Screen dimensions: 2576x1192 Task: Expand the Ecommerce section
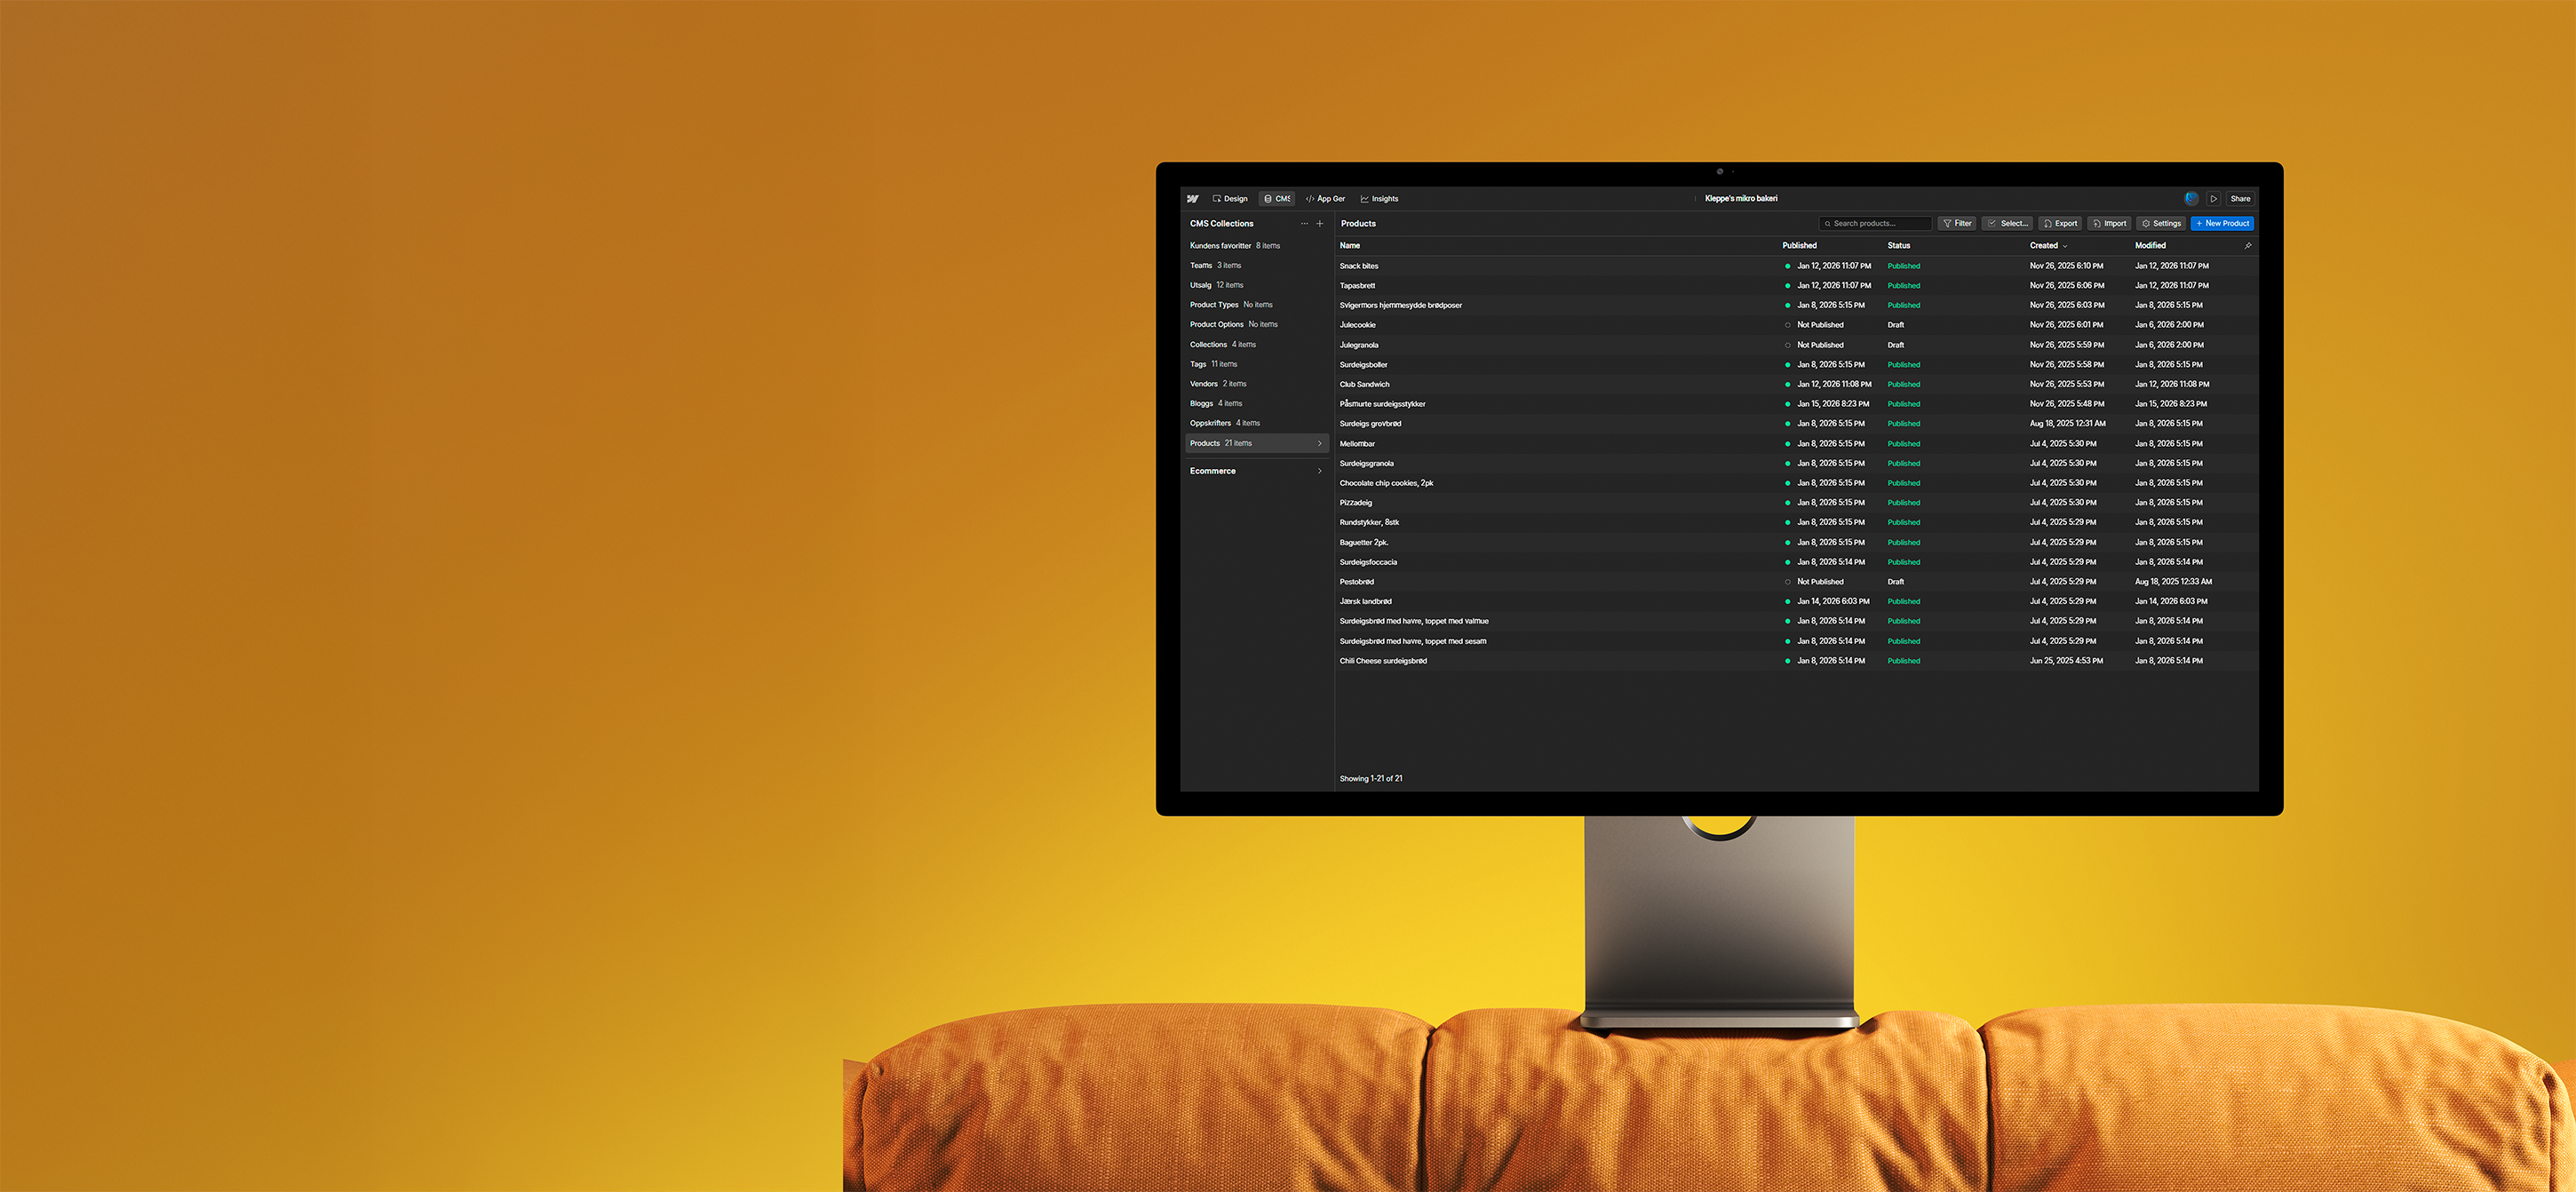click(x=1319, y=471)
